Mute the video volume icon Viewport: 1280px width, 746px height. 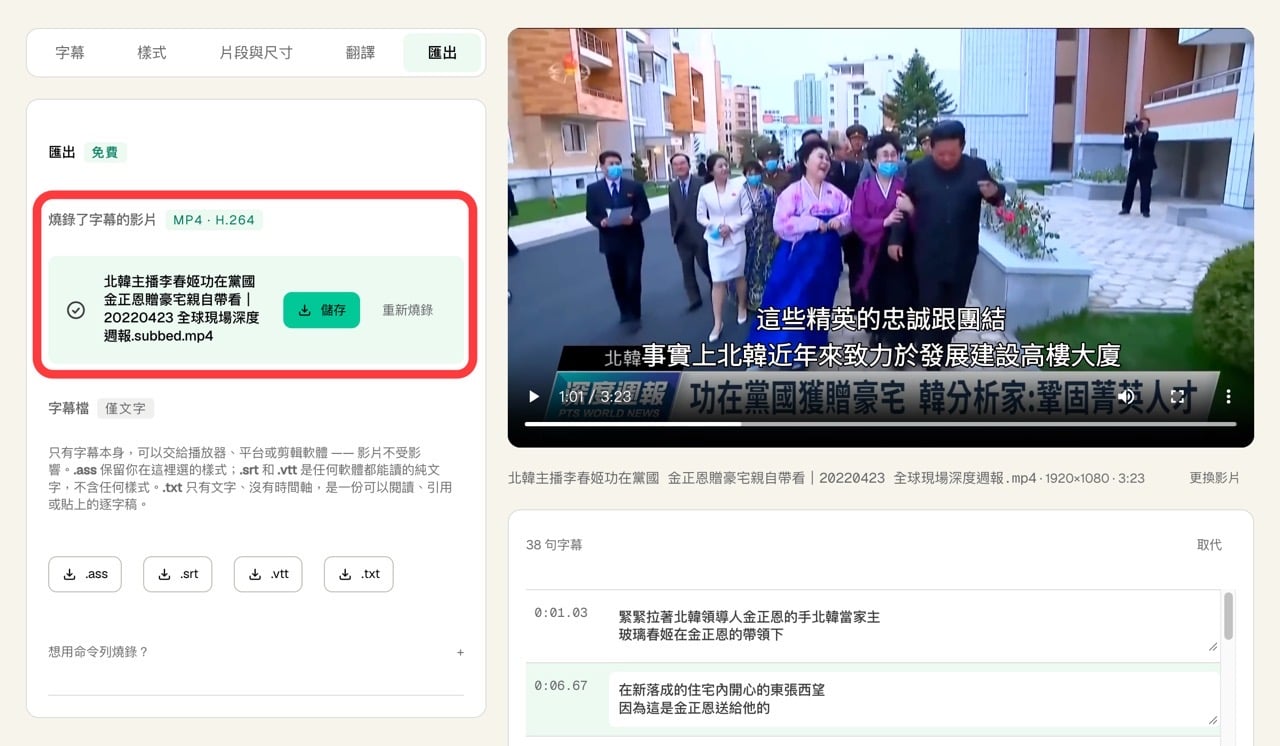click(1126, 397)
